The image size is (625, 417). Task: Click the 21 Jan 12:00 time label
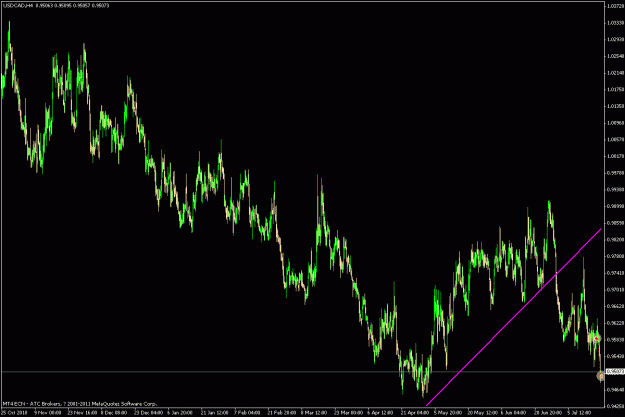214,413
